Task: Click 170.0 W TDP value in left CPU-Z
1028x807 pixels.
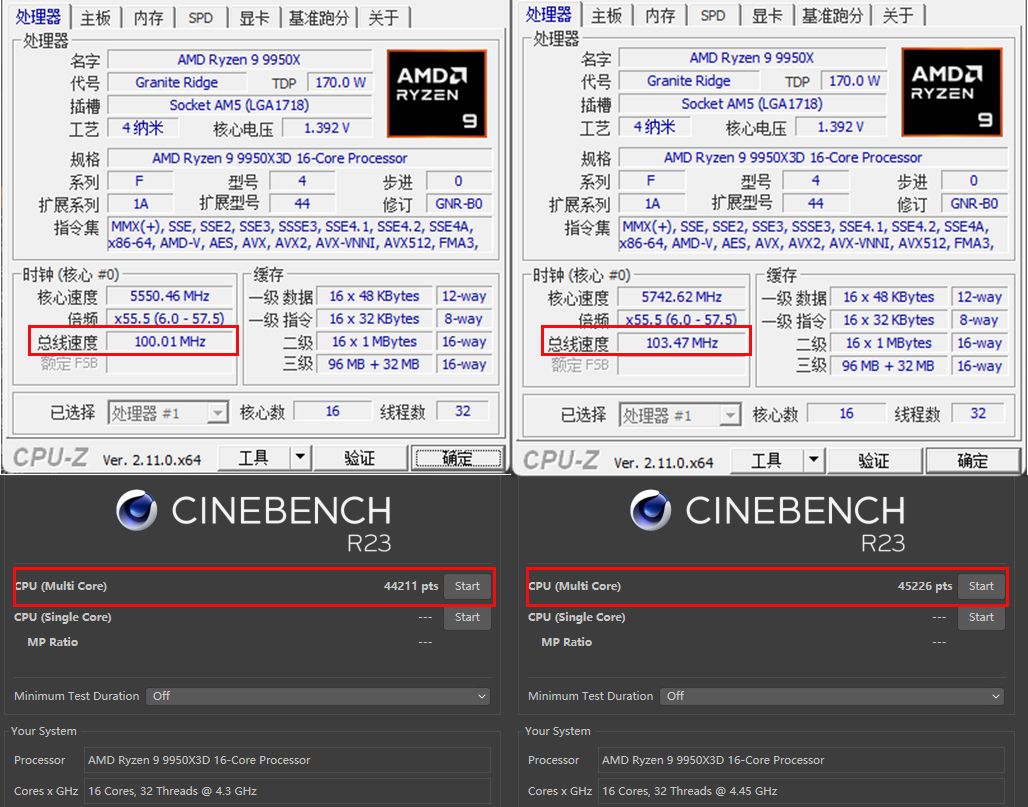Action: (340, 83)
